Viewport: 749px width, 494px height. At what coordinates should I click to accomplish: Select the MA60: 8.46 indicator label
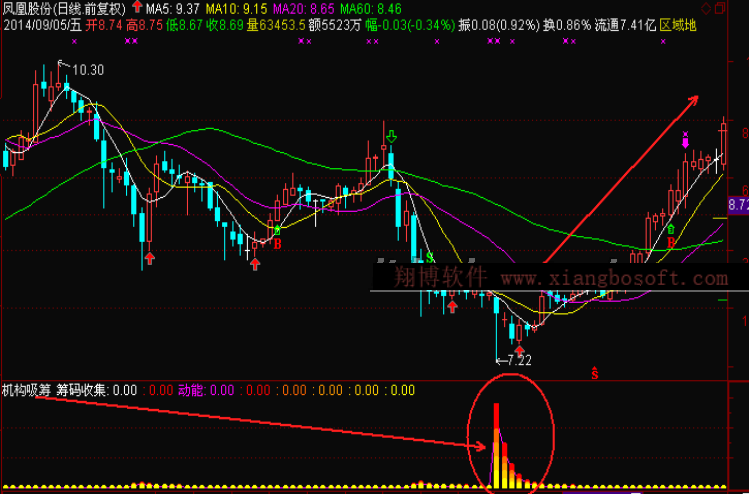tap(371, 9)
